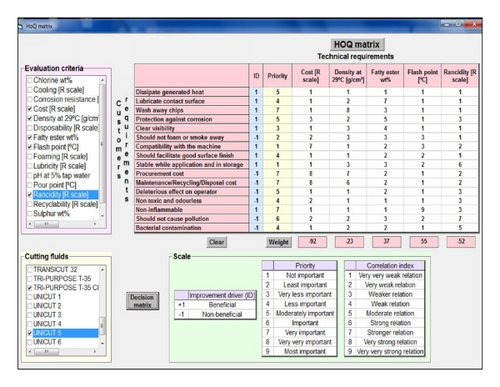Uncheck the Cost [R scale] criterion
The height and width of the screenshot is (387, 500).
click(30, 109)
